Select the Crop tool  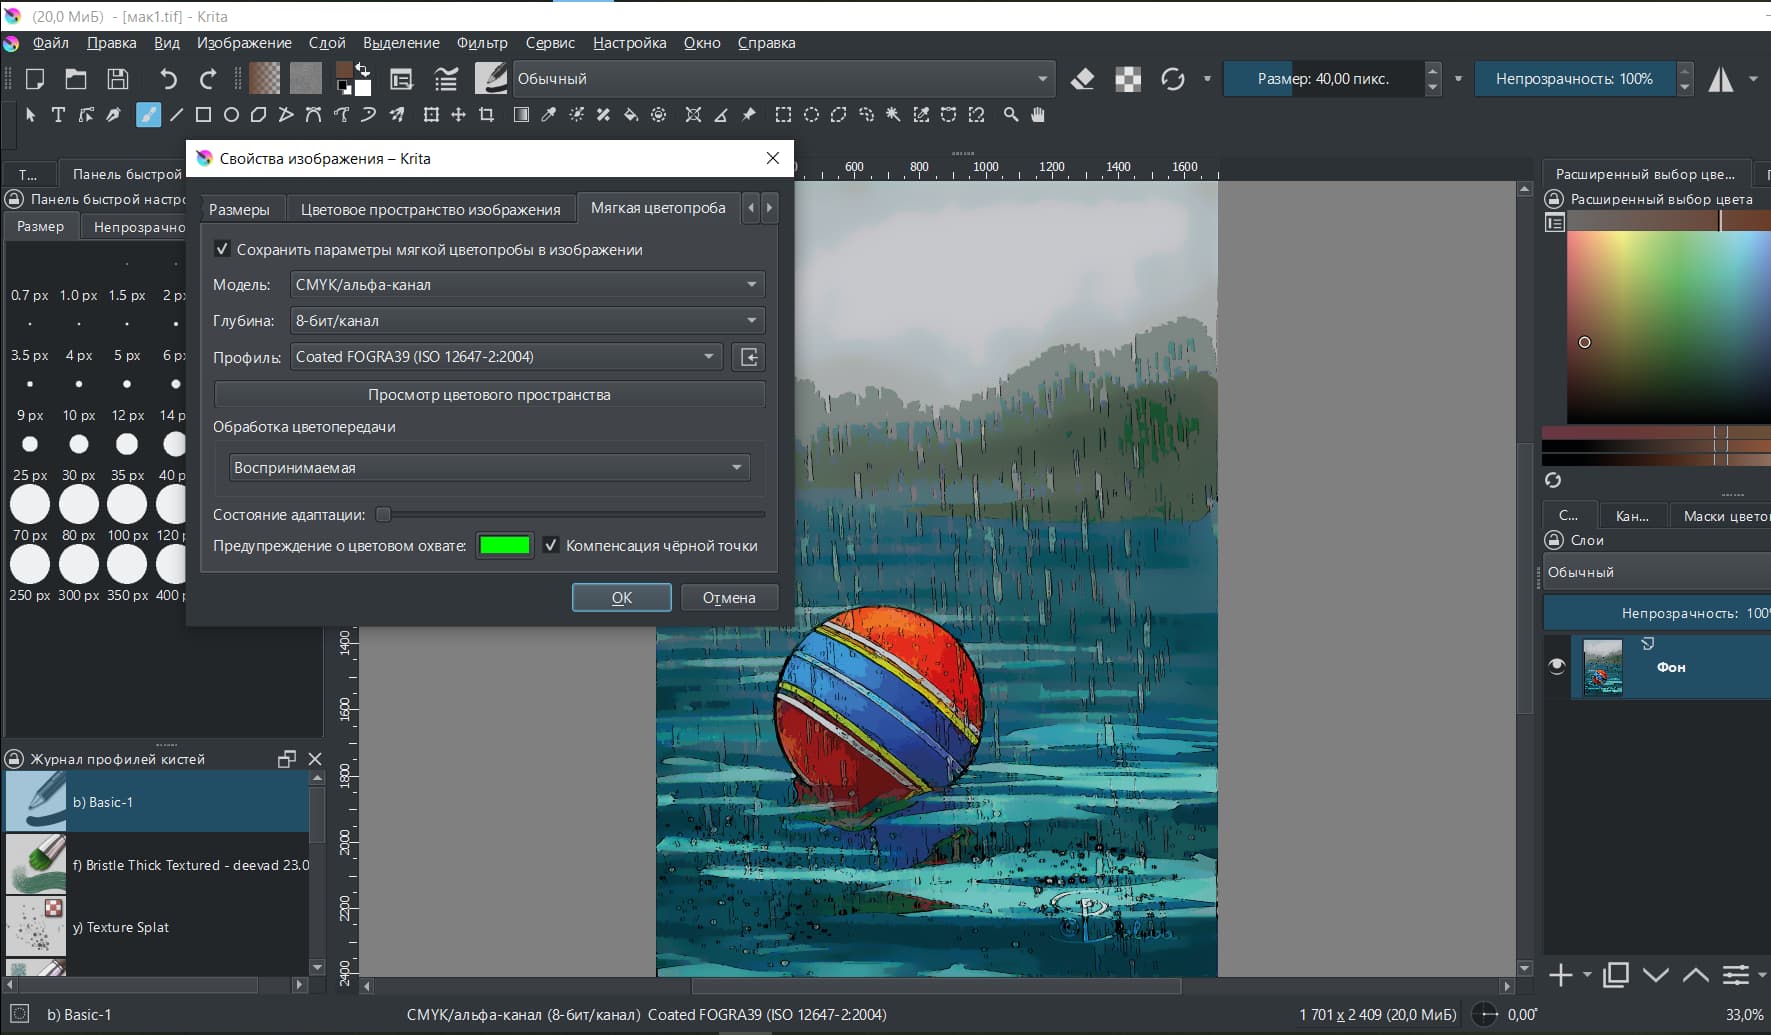pos(486,115)
